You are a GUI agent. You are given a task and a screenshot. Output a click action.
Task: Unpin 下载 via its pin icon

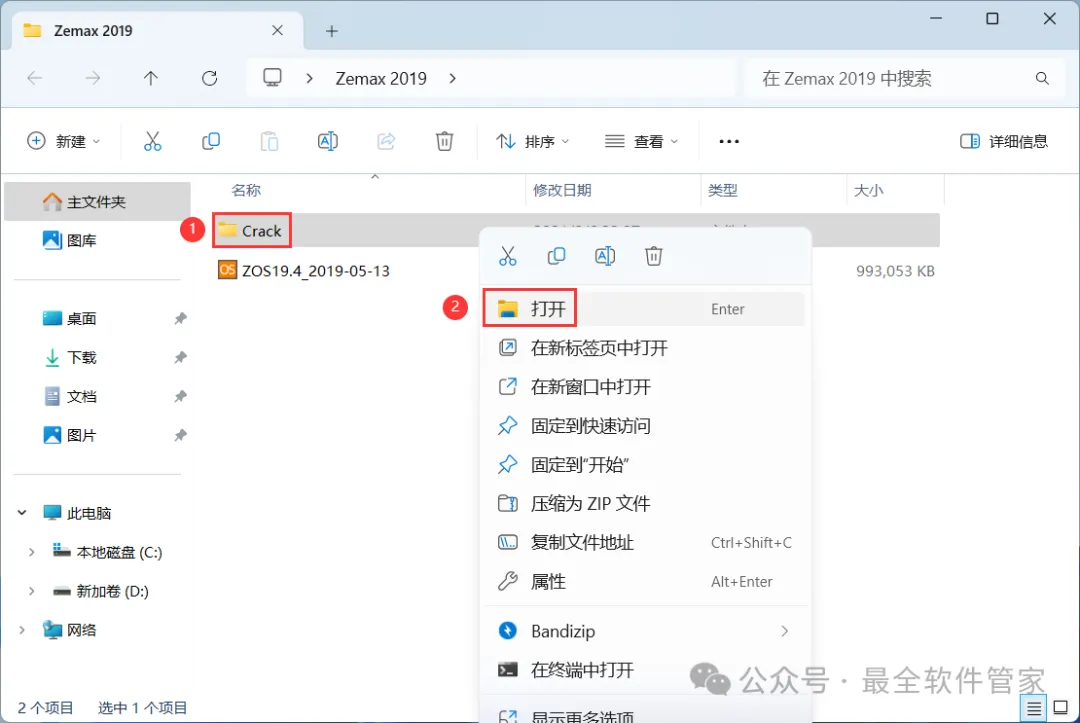tap(180, 357)
